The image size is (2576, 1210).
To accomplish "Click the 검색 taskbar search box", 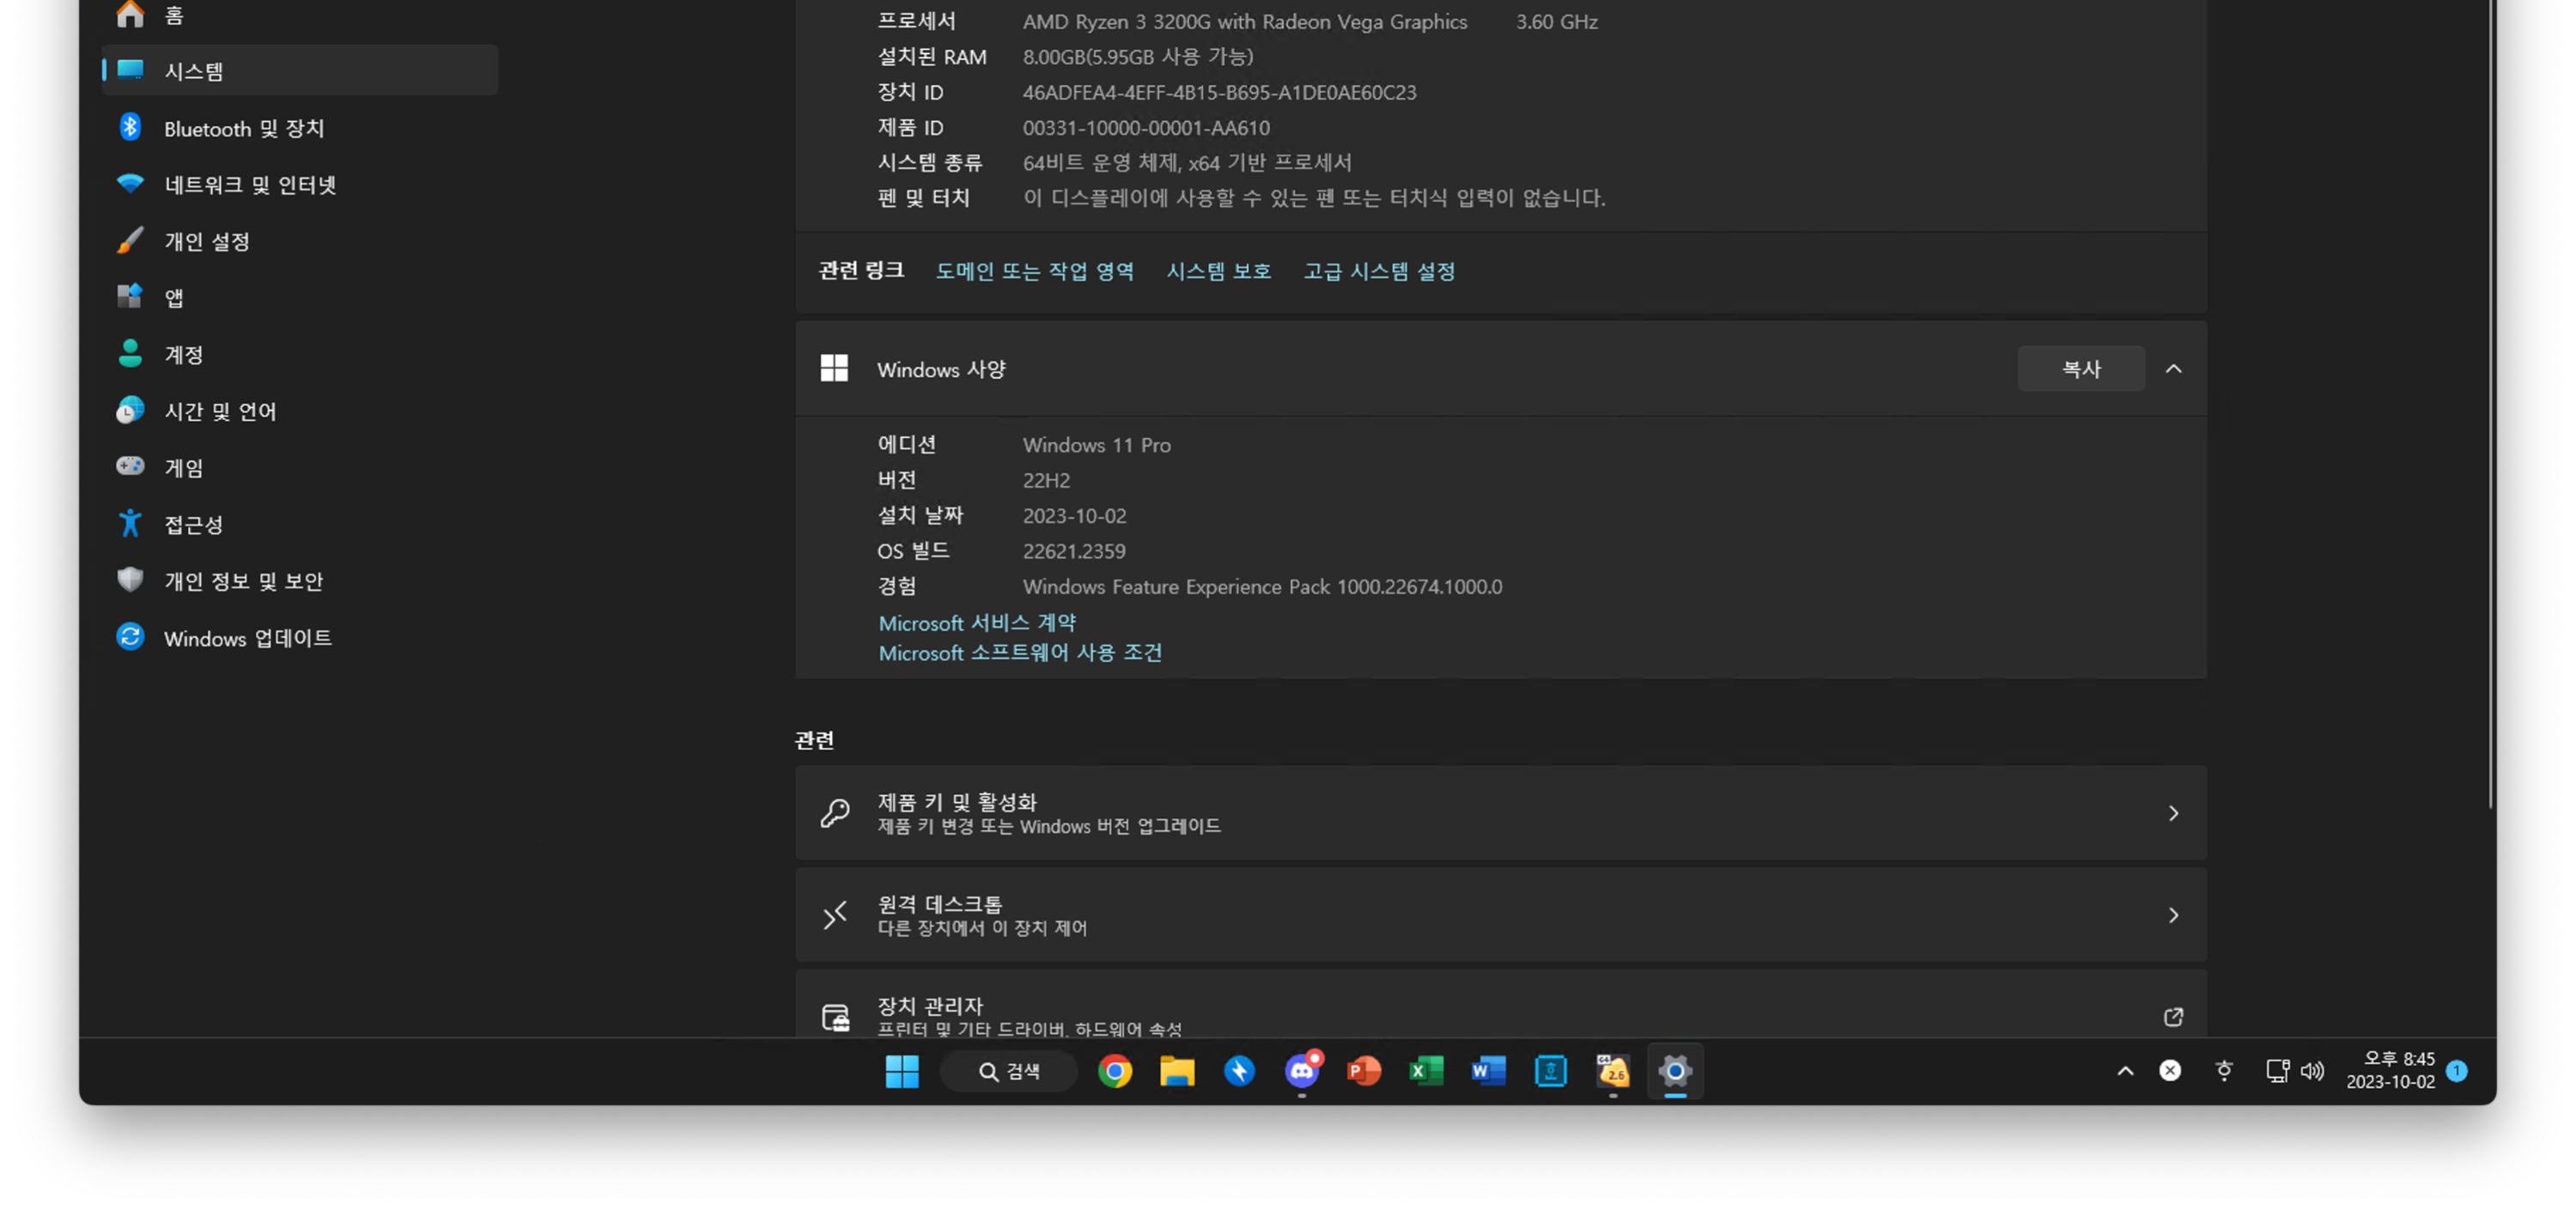I will [x=1008, y=1071].
